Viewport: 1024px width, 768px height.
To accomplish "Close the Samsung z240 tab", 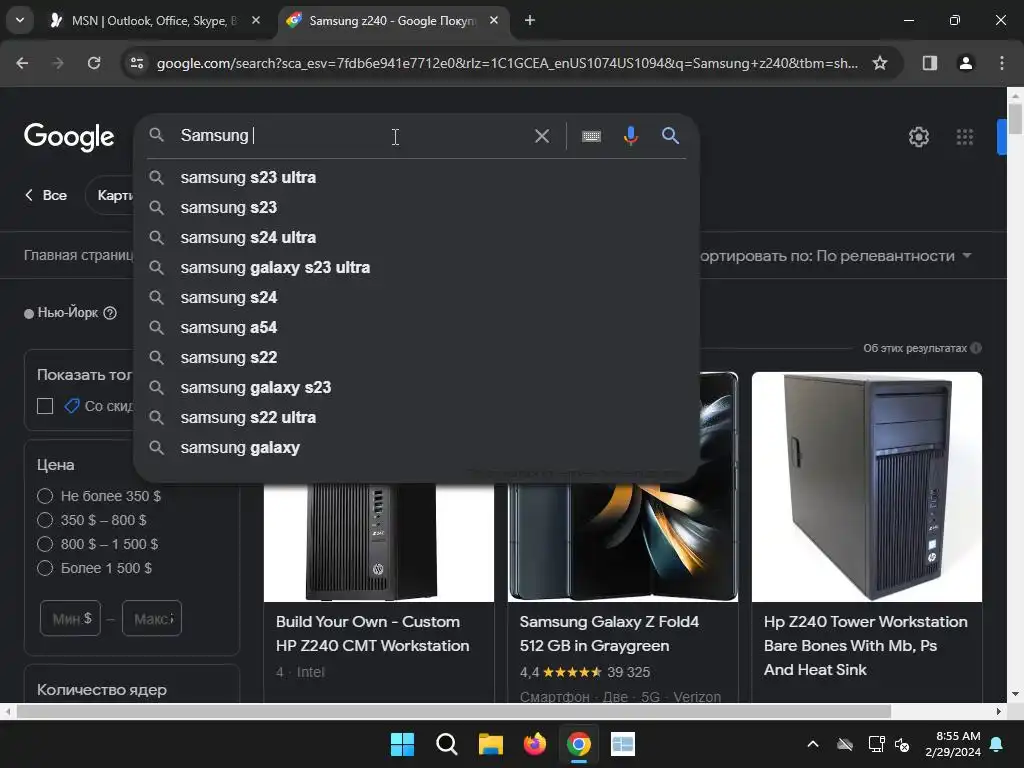I will [x=494, y=20].
